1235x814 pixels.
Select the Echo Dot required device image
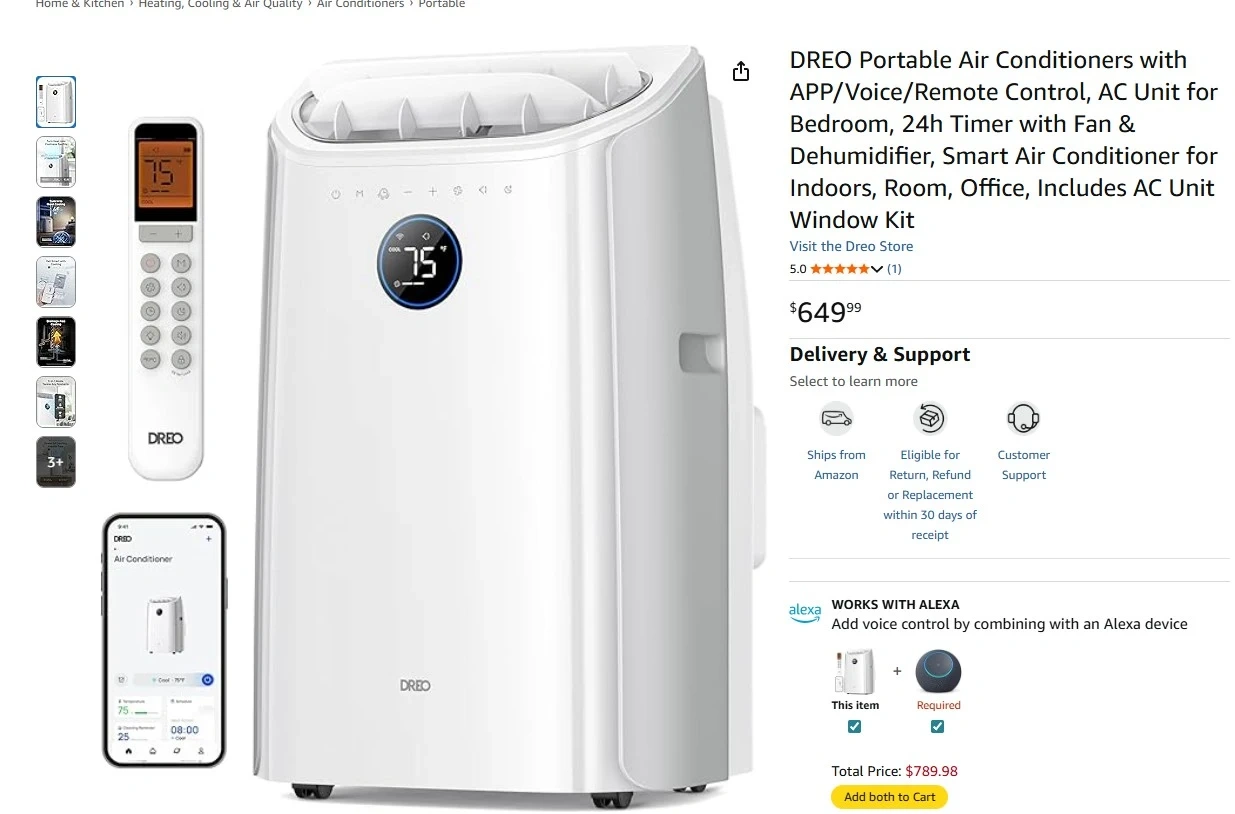[x=939, y=670]
